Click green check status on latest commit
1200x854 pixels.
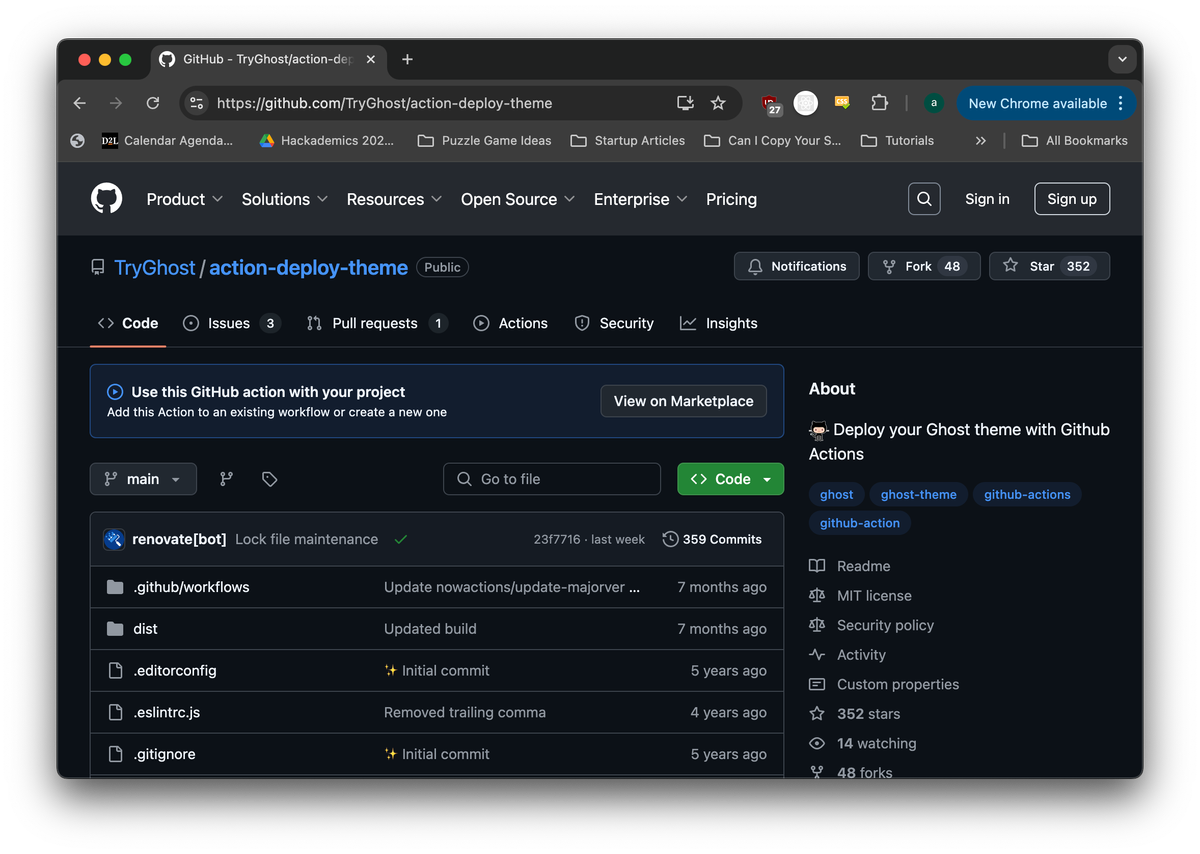pos(401,539)
